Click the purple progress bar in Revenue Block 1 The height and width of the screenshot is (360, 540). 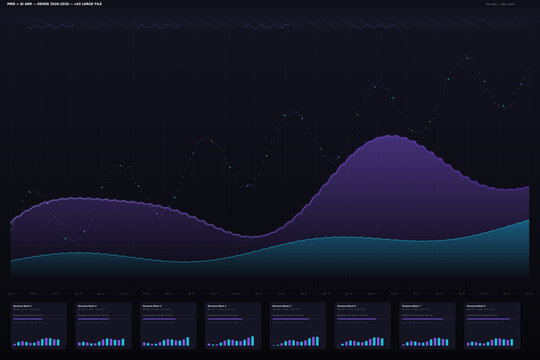point(28,319)
